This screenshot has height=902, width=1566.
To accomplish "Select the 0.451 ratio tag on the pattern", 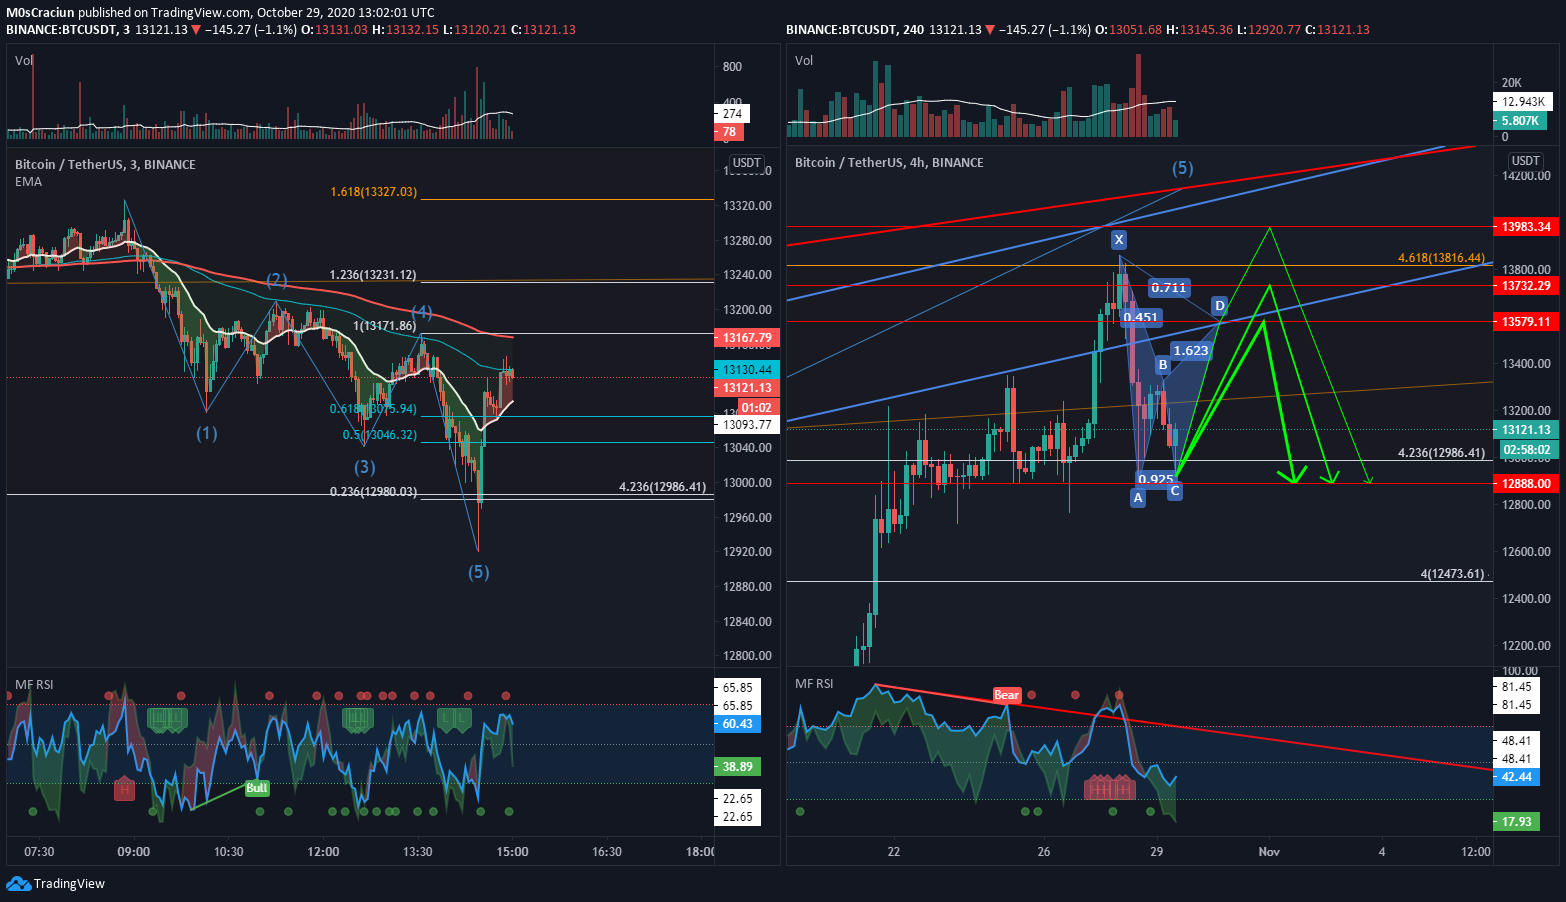I will tap(1140, 317).
